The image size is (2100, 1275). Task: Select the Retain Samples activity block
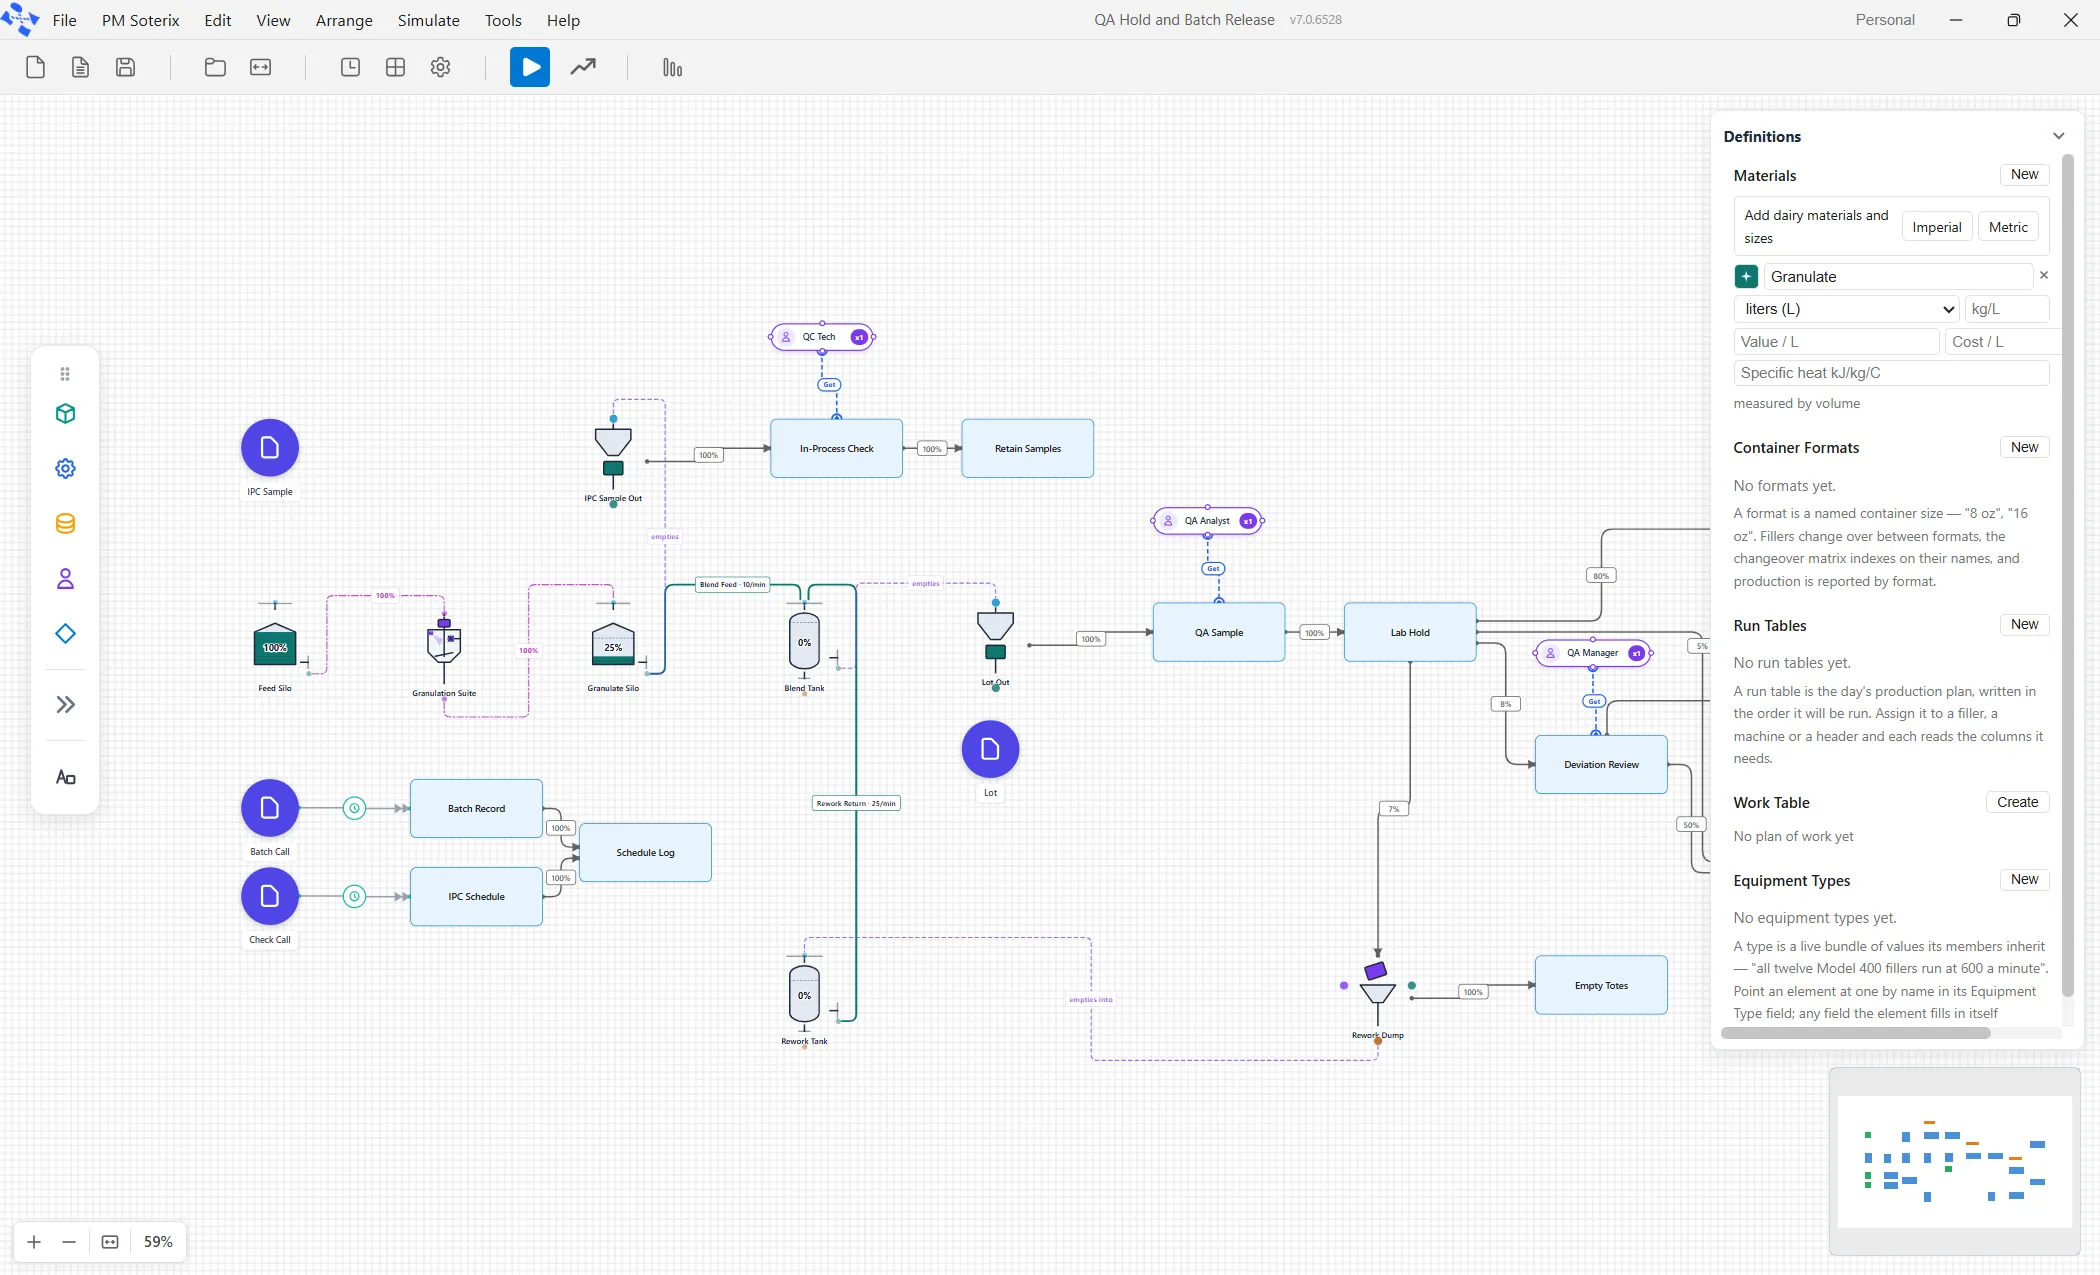[x=1027, y=448]
